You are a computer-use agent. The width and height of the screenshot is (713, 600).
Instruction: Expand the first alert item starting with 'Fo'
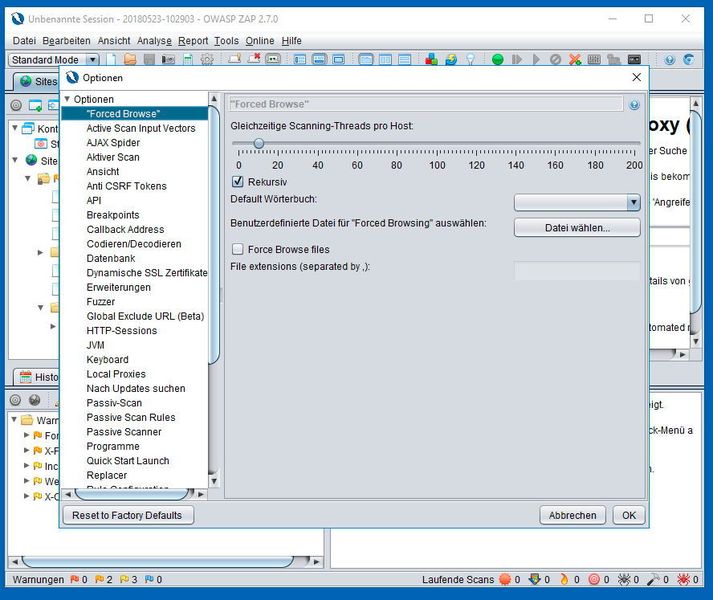point(26,435)
